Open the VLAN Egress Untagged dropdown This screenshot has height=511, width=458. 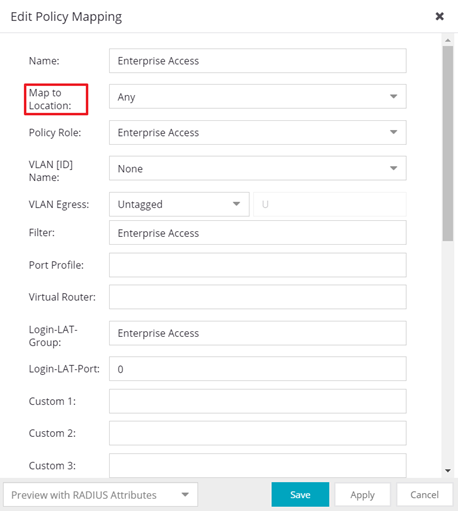[x=179, y=204]
